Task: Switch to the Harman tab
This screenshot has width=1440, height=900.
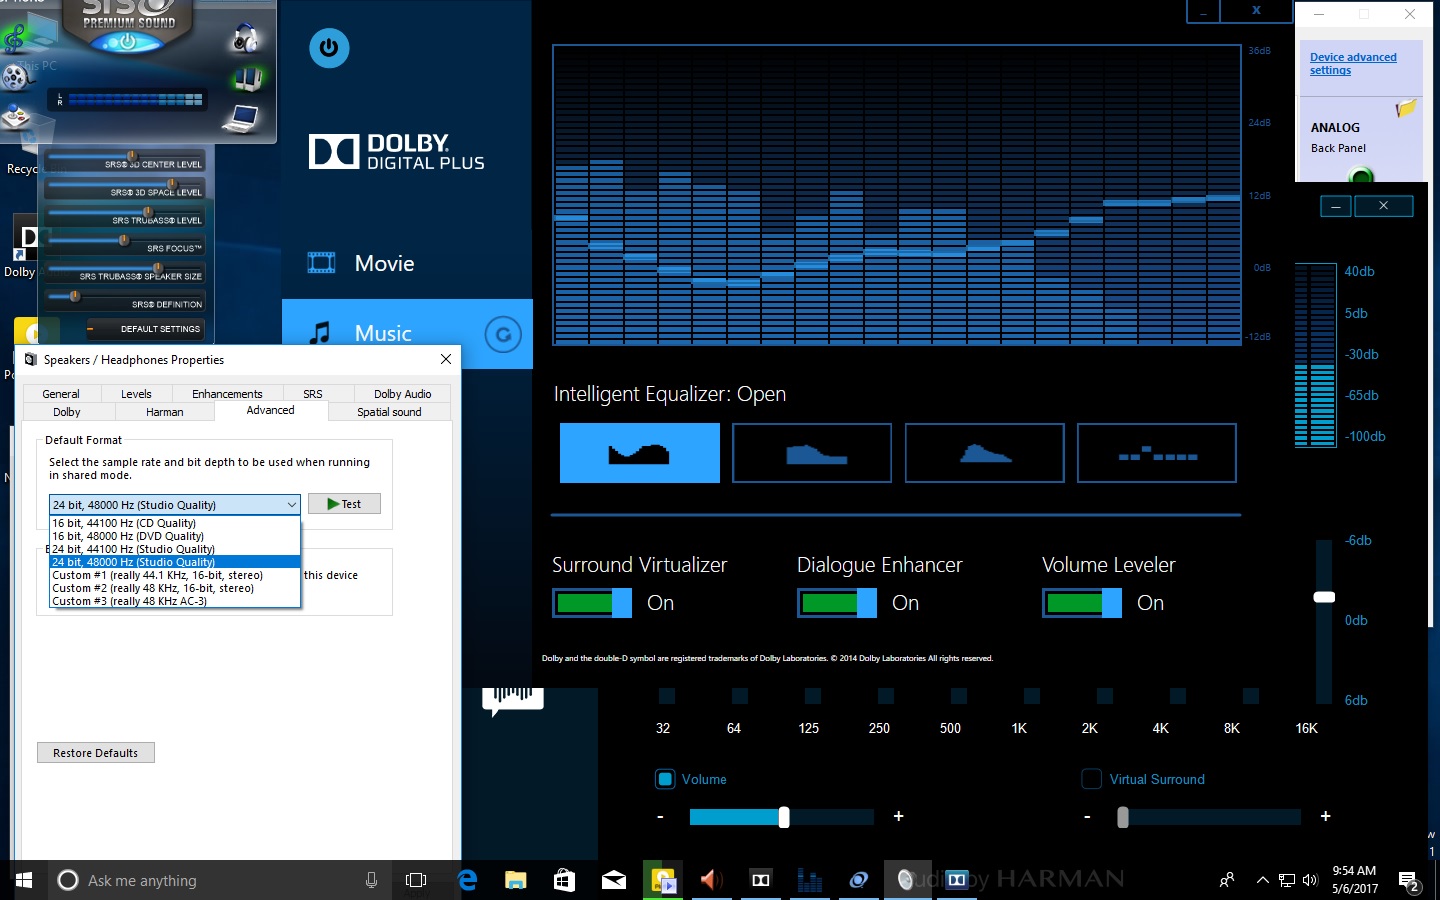Action: pos(165,412)
